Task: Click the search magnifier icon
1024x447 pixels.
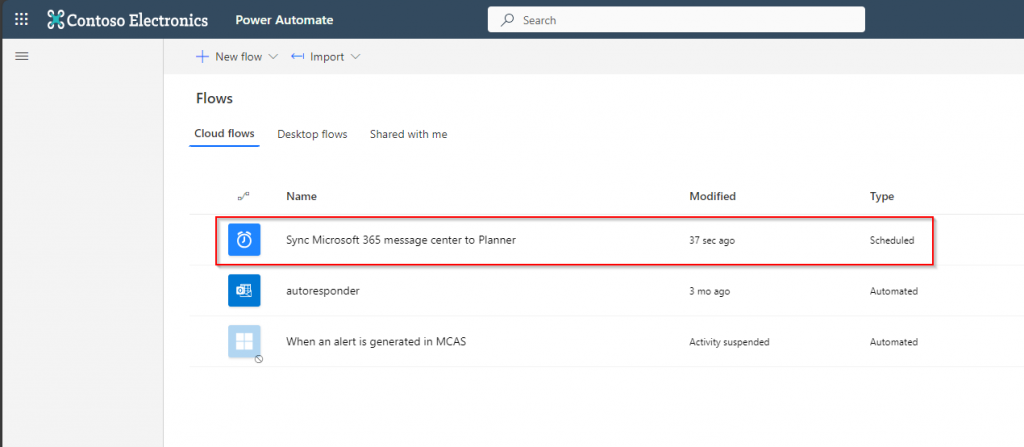Action: (x=507, y=20)
